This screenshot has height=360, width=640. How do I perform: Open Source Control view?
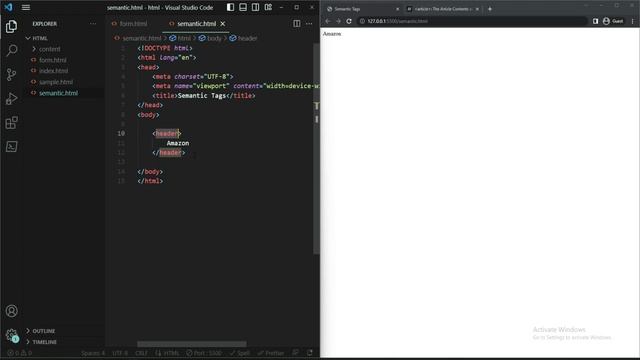click(11, 74)
